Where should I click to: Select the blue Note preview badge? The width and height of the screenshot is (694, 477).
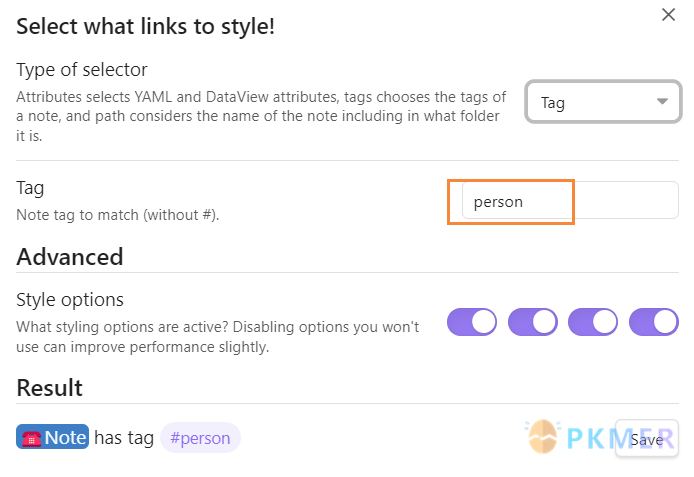(x=53, y=437)
